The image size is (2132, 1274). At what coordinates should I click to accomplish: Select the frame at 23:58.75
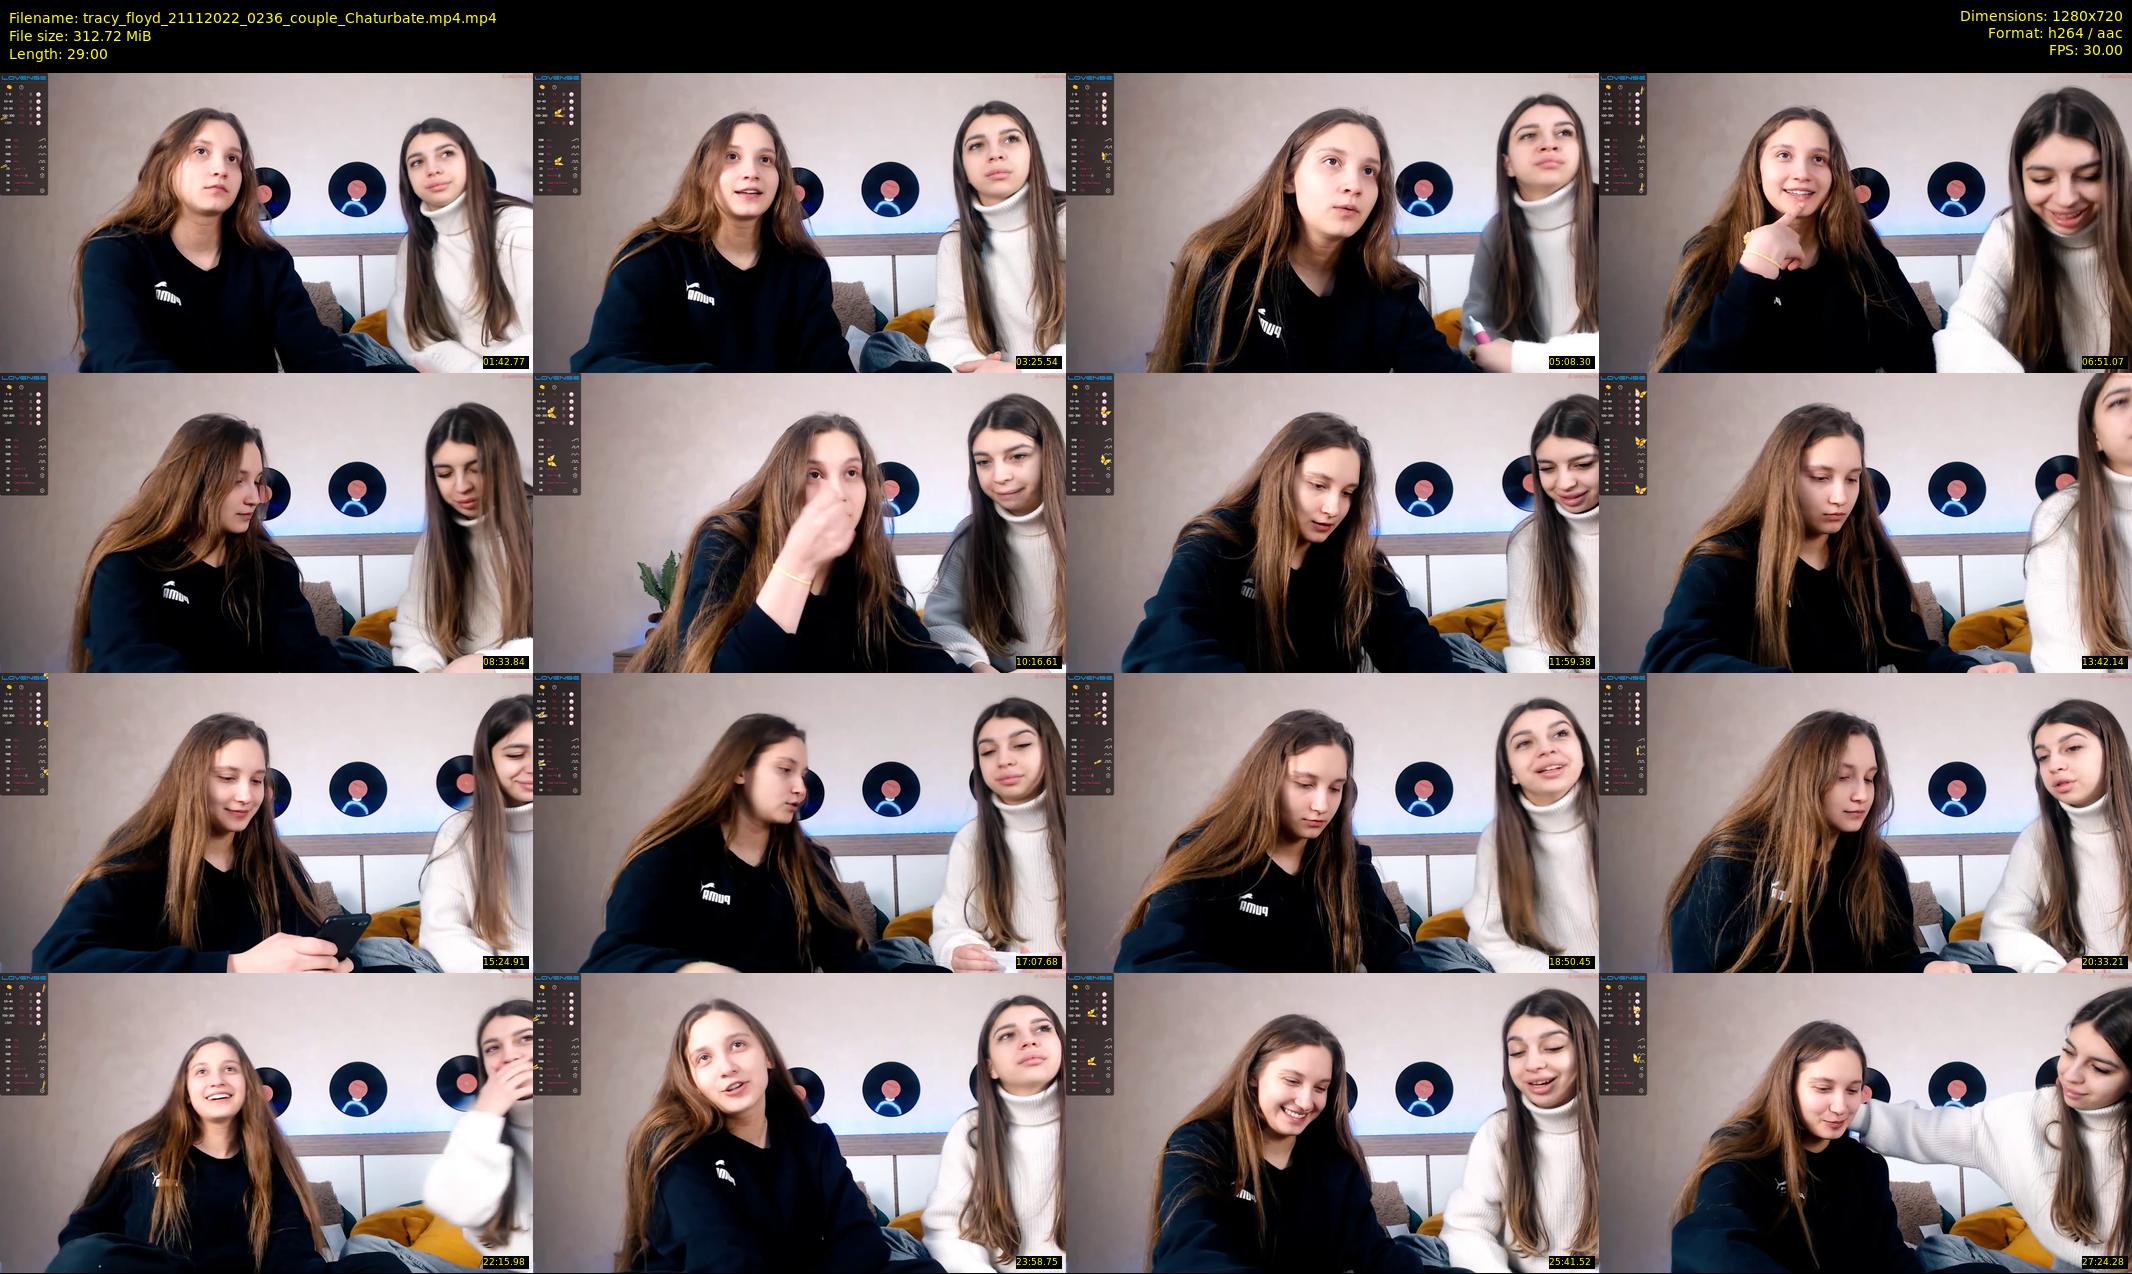[x=799, y=1122]
